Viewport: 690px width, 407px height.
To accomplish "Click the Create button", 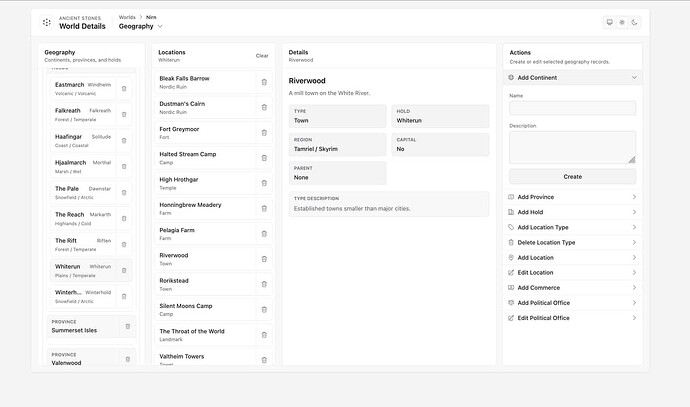I will (x=573, y=176).
